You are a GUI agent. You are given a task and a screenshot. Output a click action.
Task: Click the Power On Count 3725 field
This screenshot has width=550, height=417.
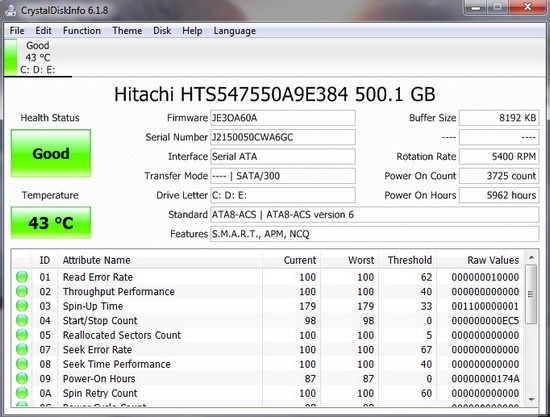[x=499, y=176]
